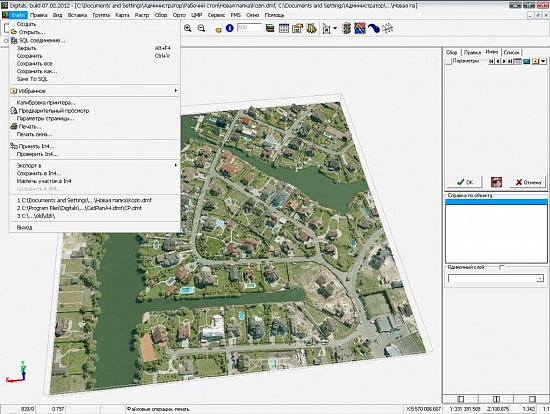Screen dimensions: 550x414
Task: Click the traffic light toolbar icon
Action: click(x=347, y=28)
